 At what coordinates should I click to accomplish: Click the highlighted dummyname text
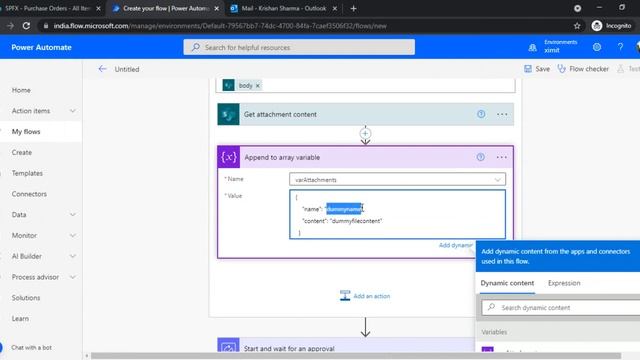[344, 209]
